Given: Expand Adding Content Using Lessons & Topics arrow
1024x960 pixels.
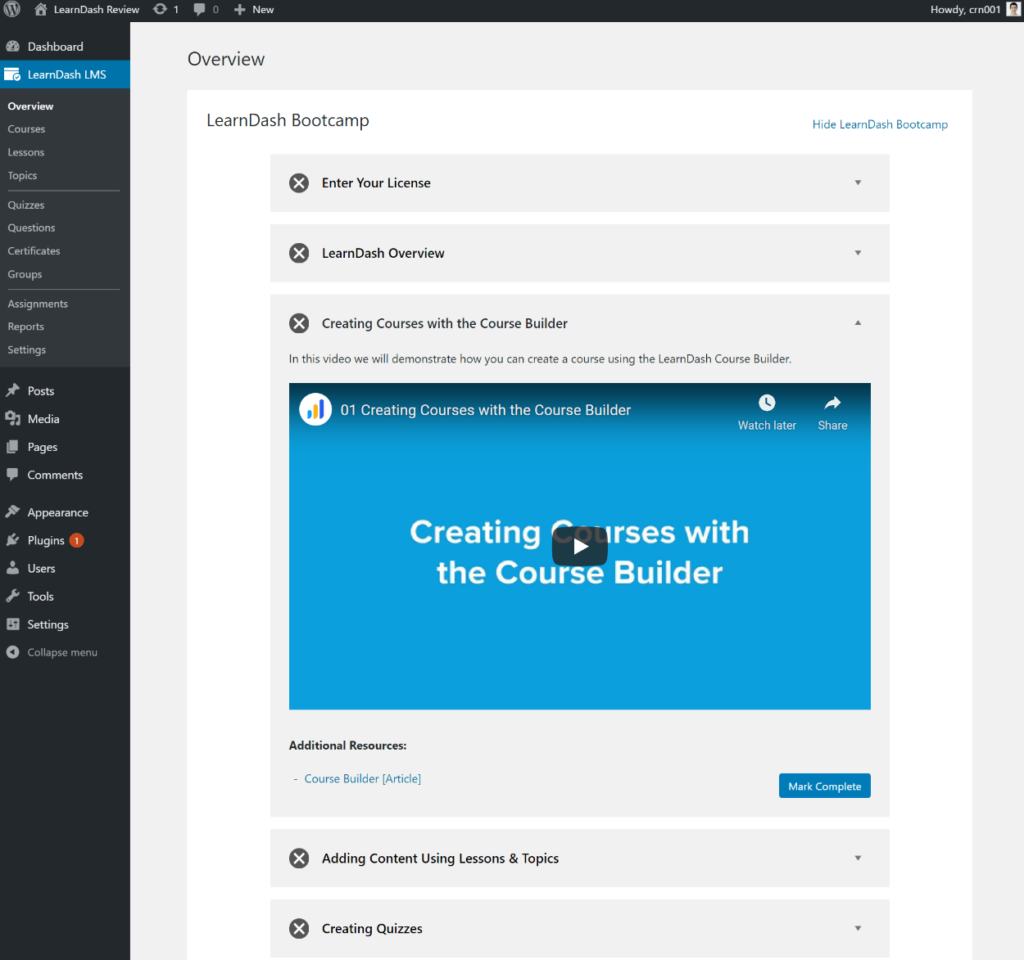Looking at the screenshot, I should [x=858, y=858].
